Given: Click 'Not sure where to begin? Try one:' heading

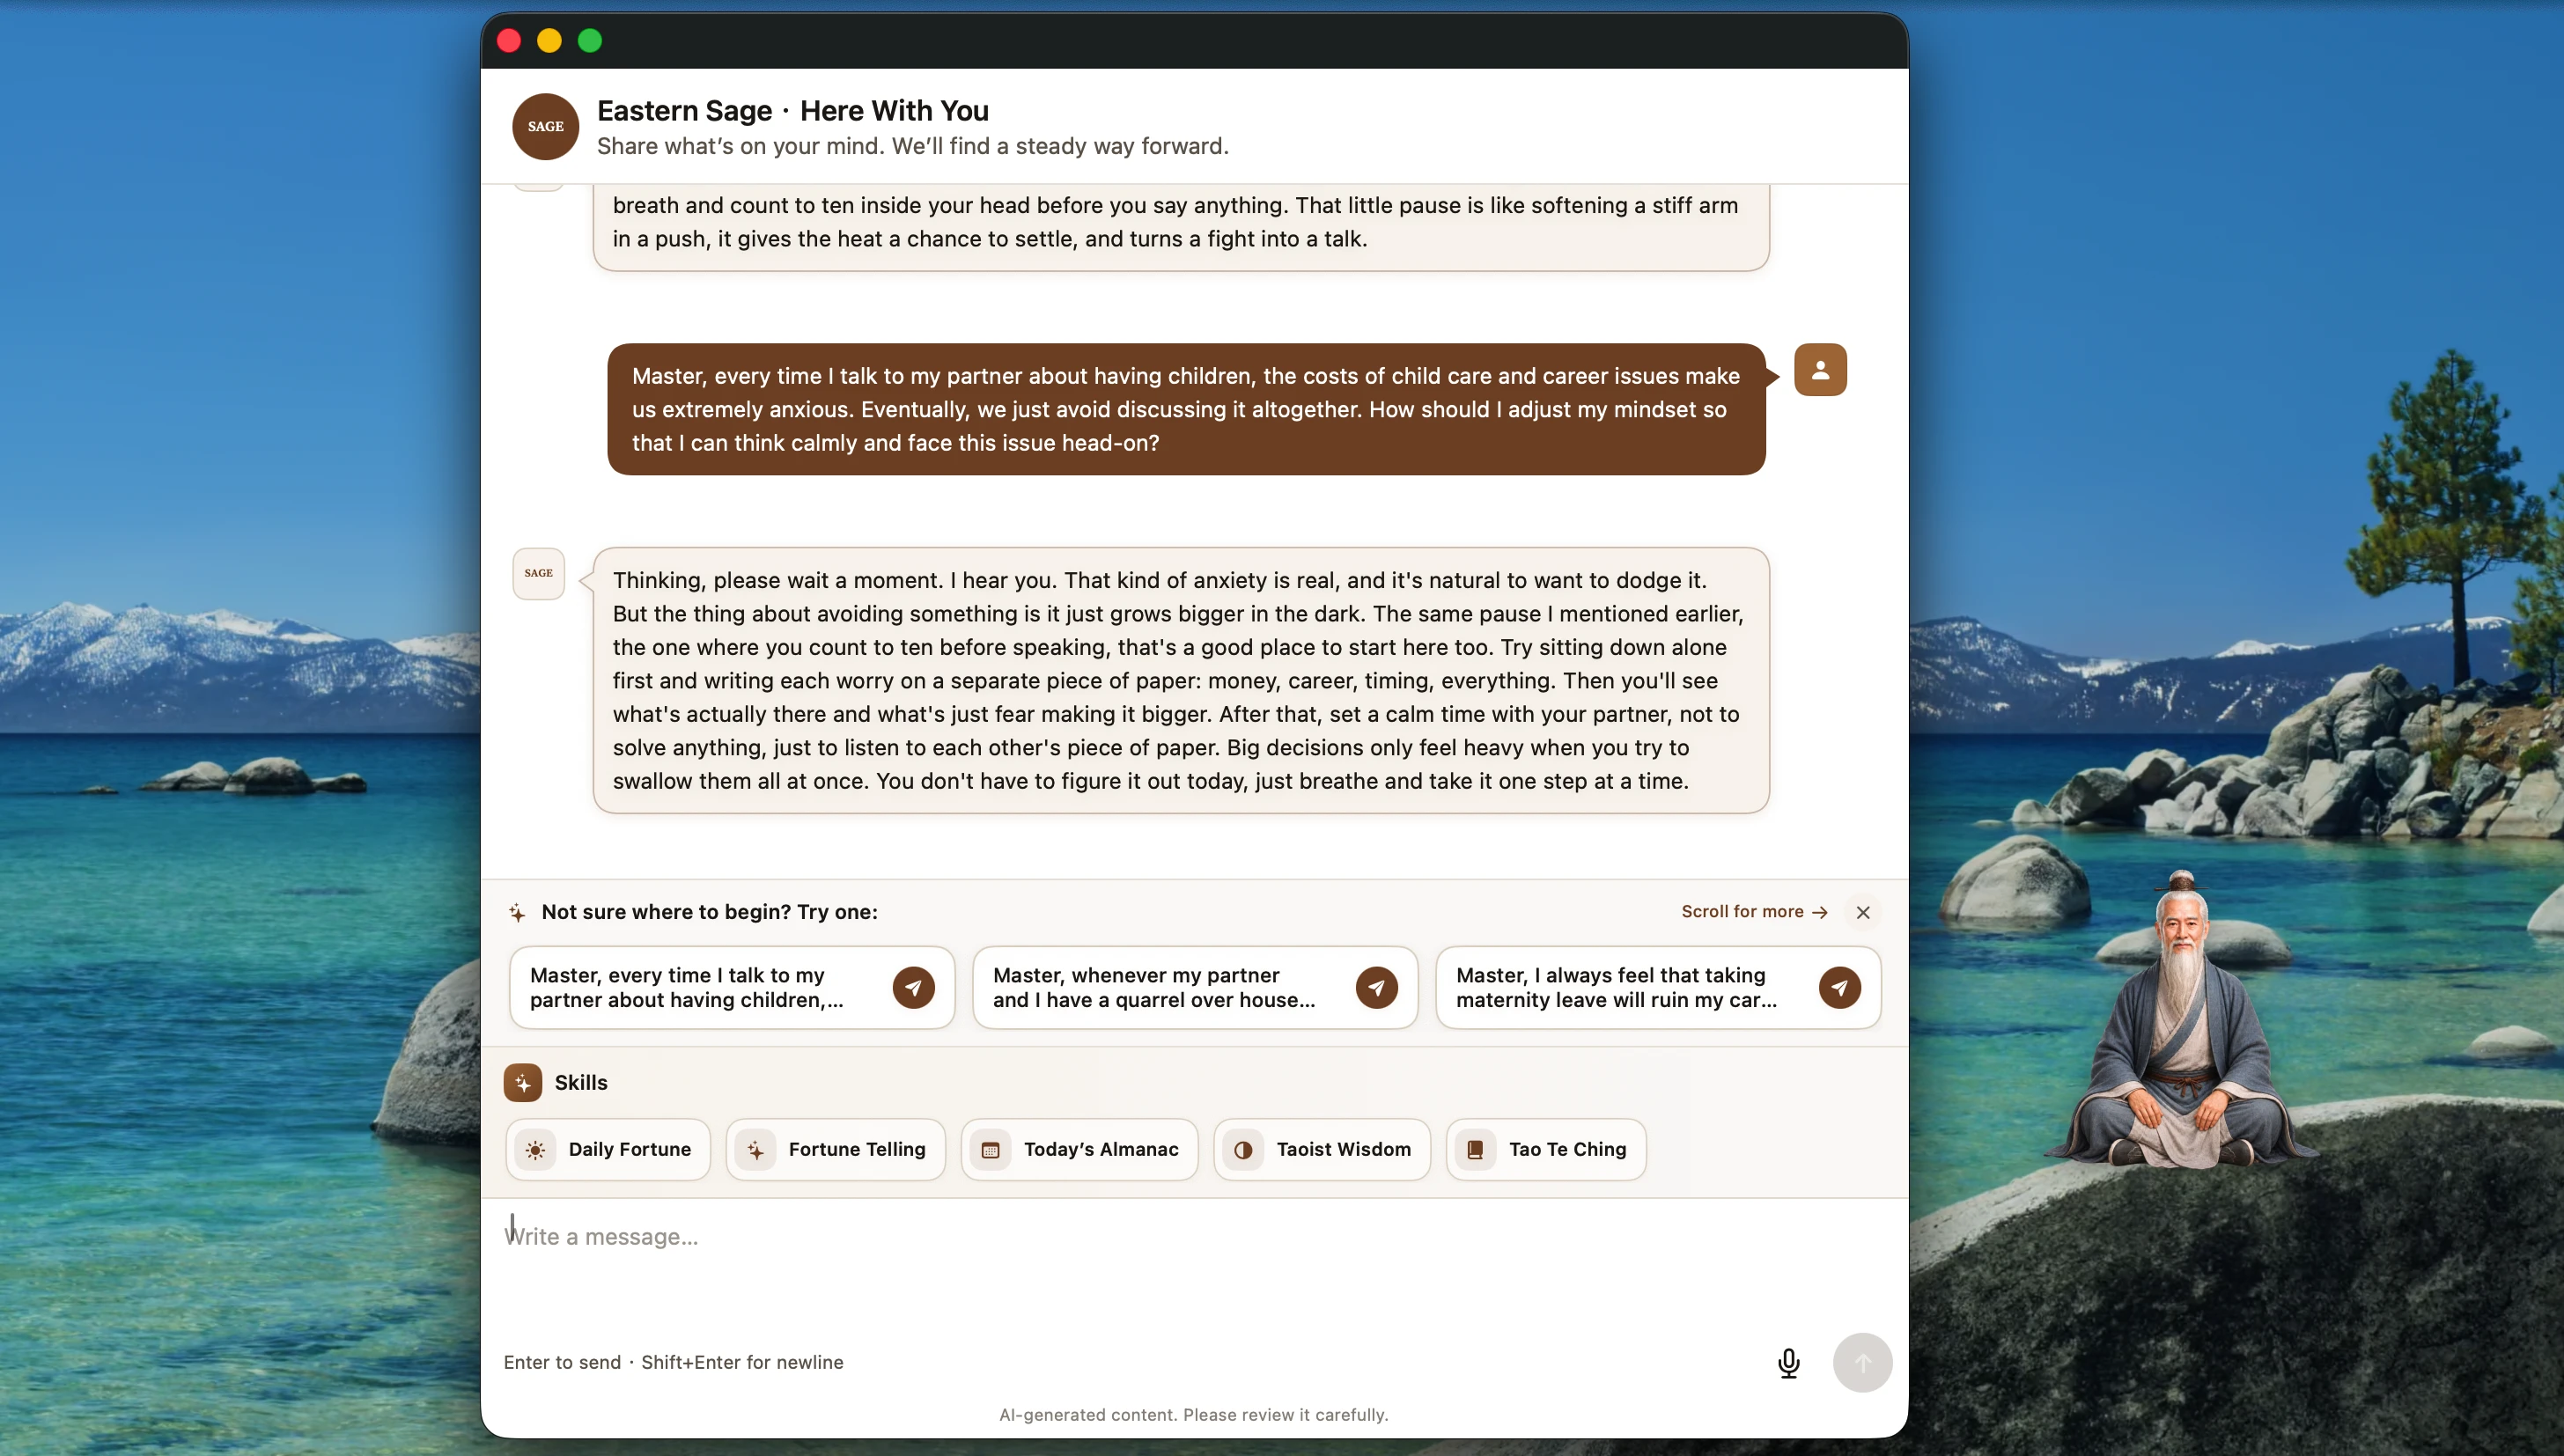Looking at the screenshot, I should pyautogui.click(x=709, y=912).
